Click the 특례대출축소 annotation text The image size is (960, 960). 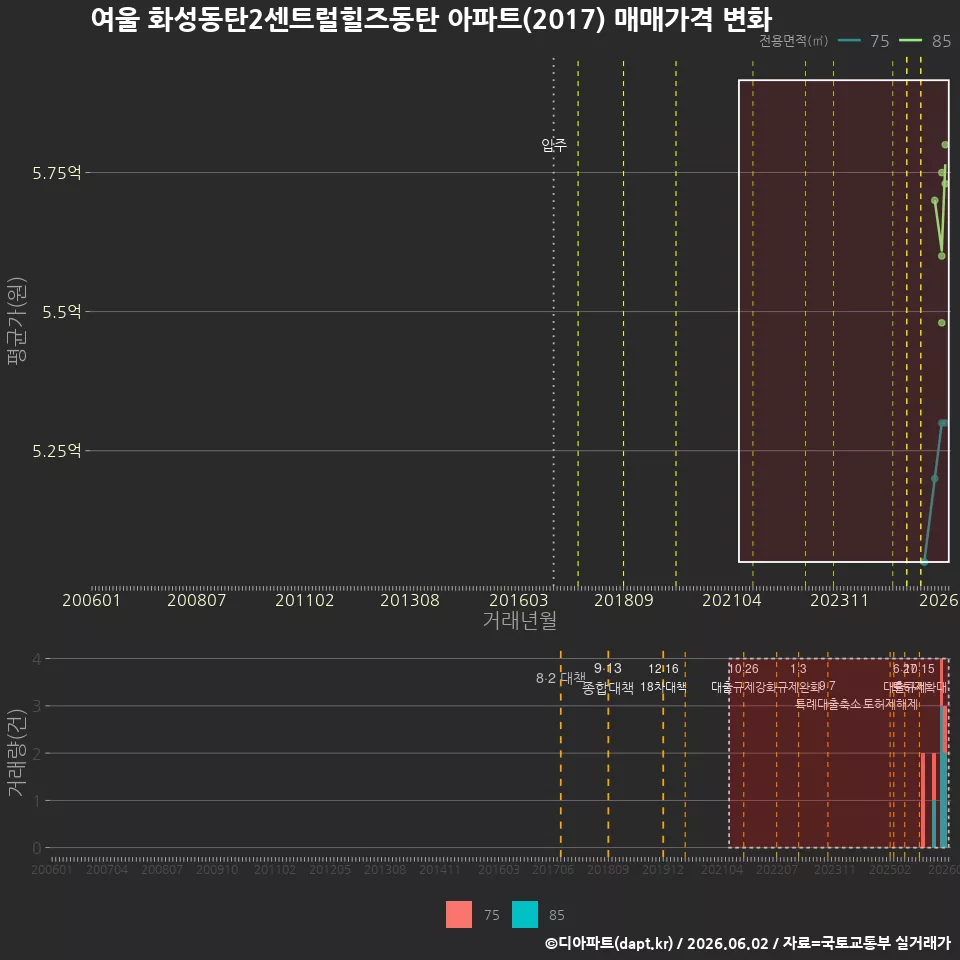827,704
